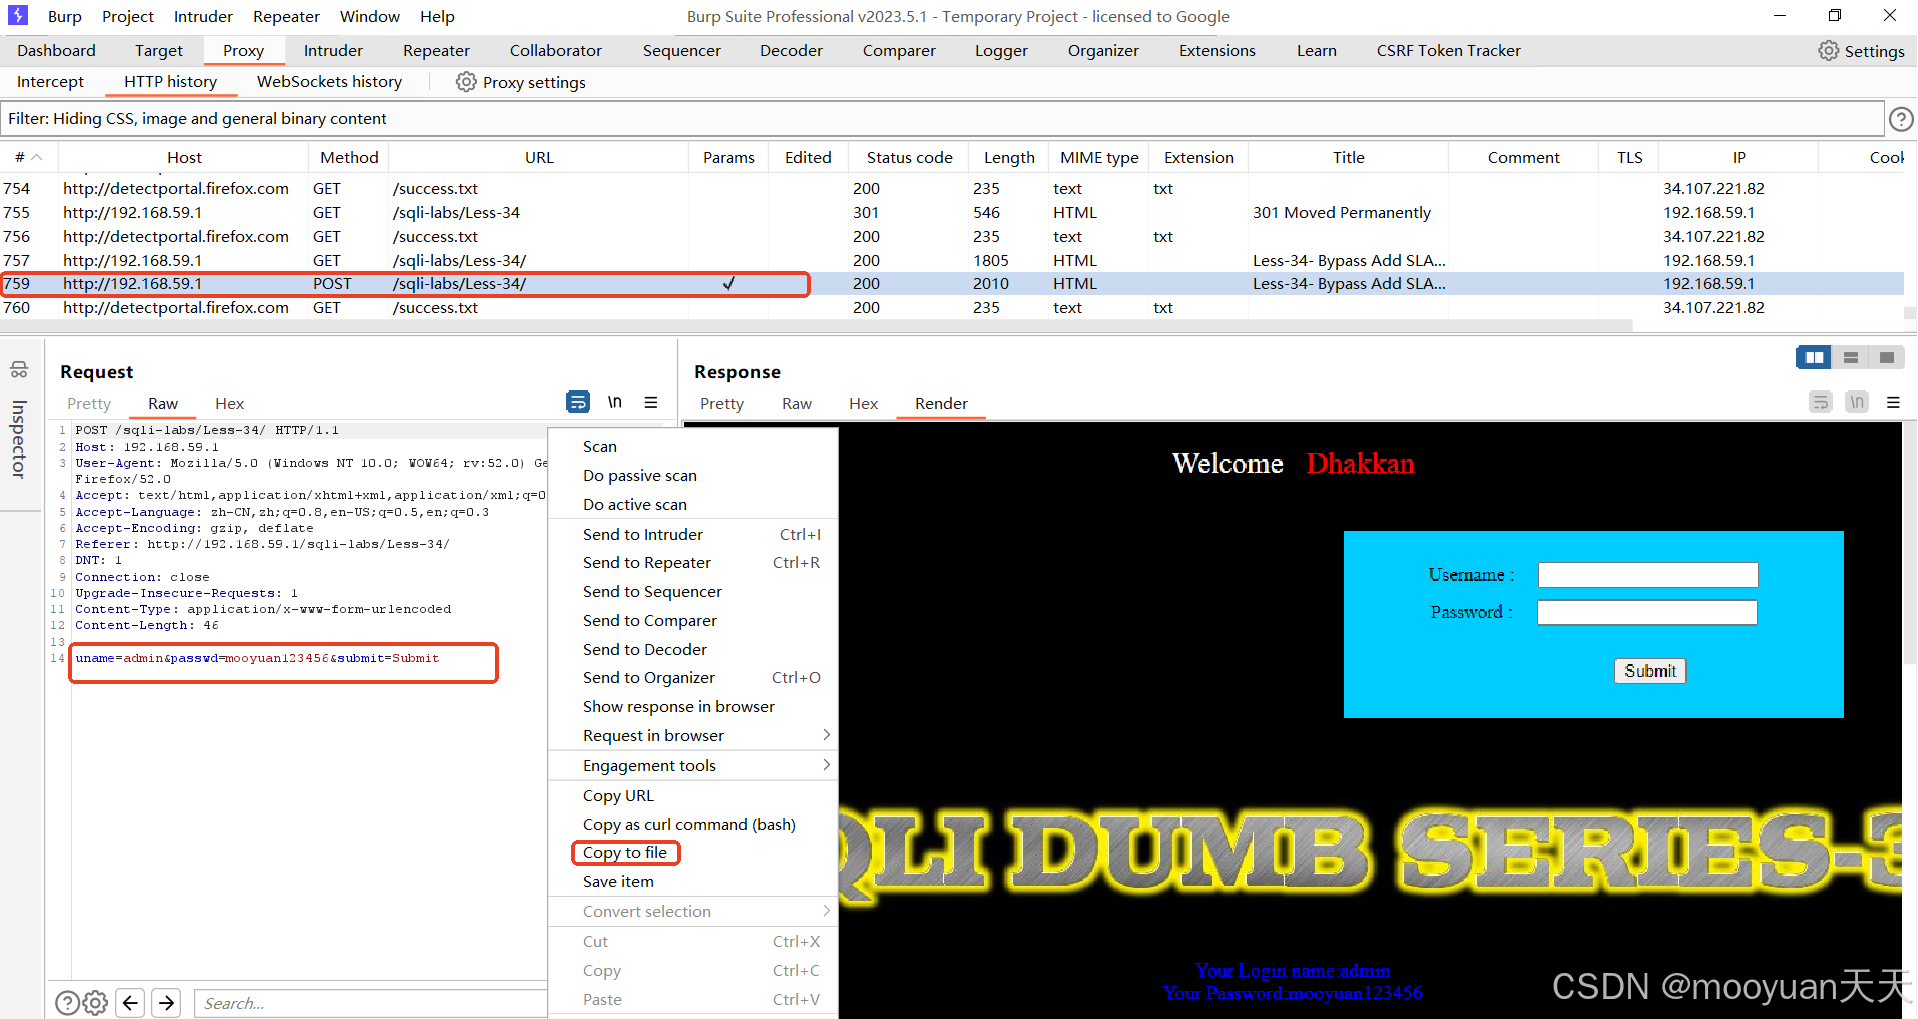Click the request Search box
This screenshot has width=1918, height=1019.
coord(370,1003)
